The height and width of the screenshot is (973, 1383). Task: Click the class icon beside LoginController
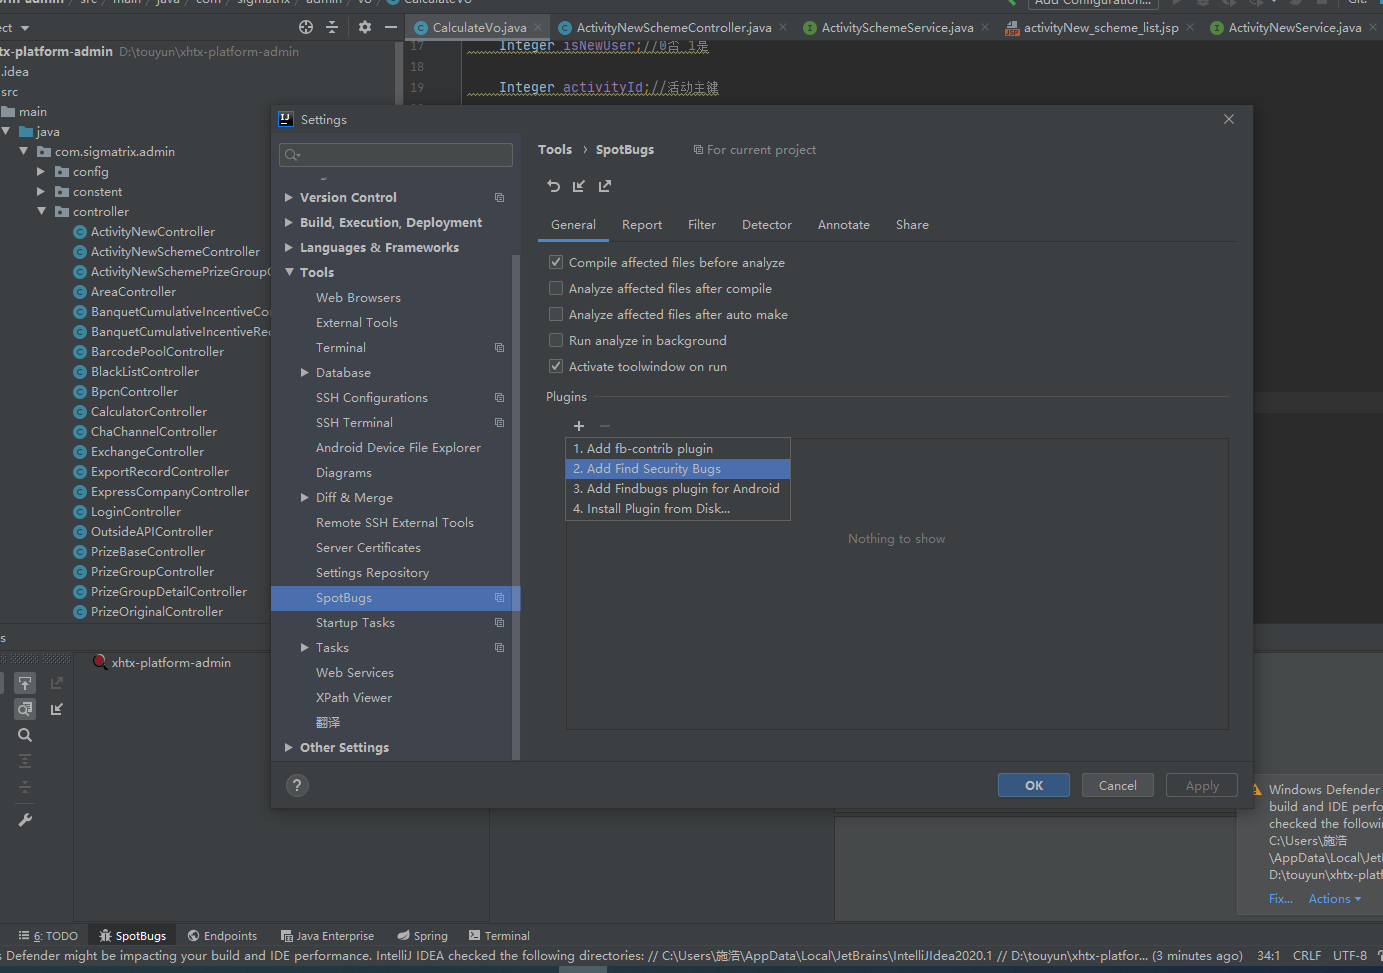[80, 512]
